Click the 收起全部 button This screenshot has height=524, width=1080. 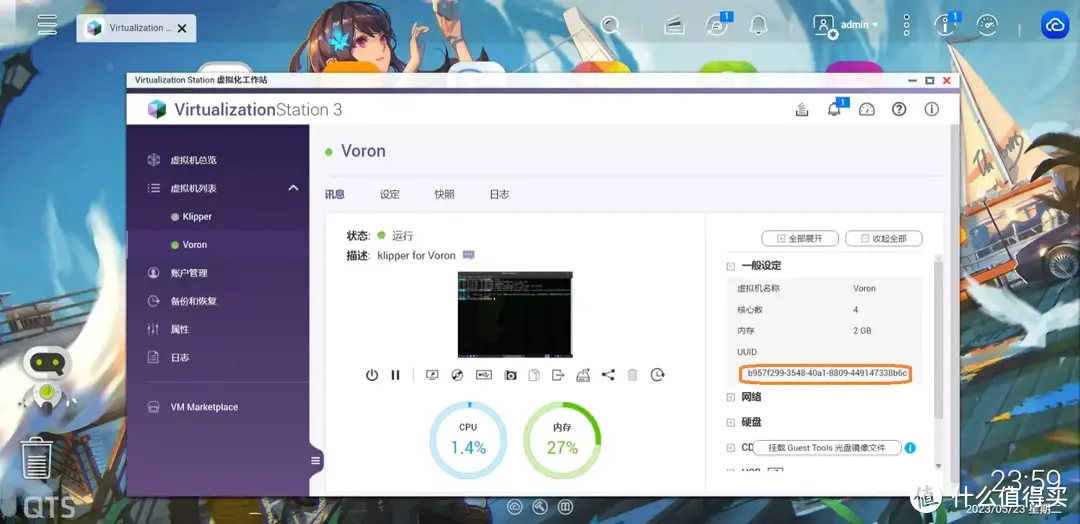(x=884, y=238)
